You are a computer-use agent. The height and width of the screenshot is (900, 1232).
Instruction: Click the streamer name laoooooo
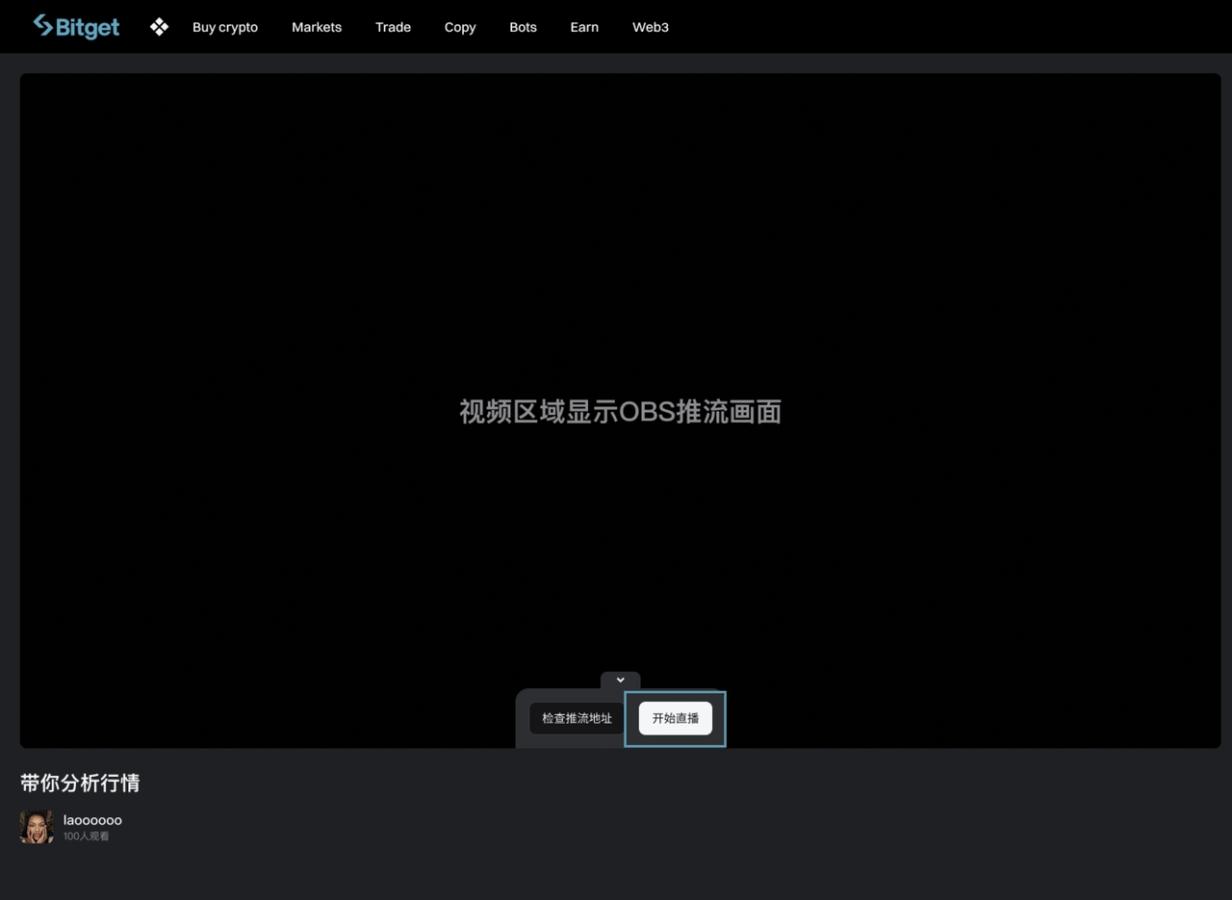pyautogui.click(x=92, y=819)
